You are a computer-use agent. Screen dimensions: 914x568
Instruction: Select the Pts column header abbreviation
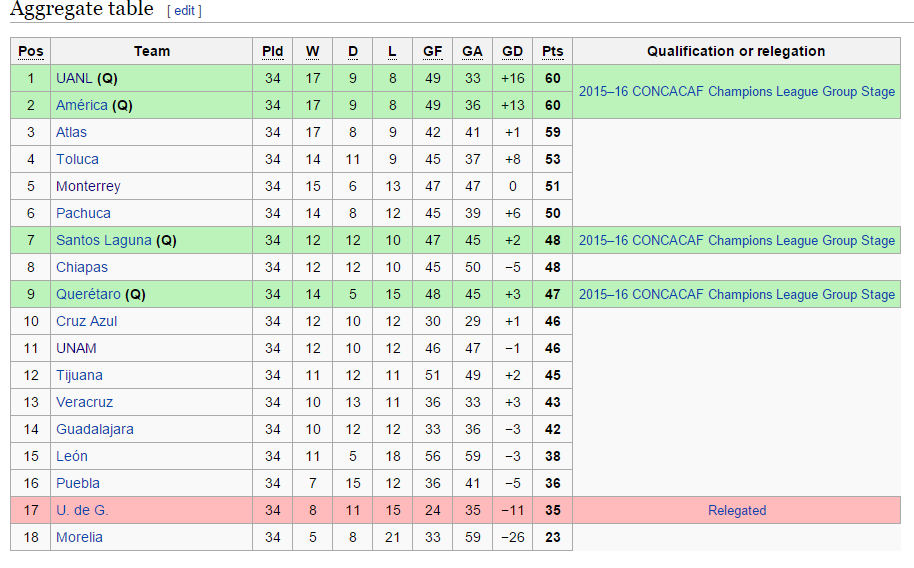[553, 51]
